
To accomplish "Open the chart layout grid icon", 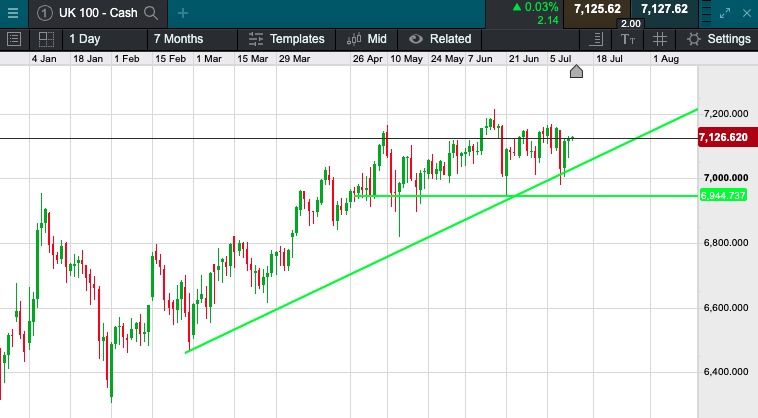I will [46, 39].
